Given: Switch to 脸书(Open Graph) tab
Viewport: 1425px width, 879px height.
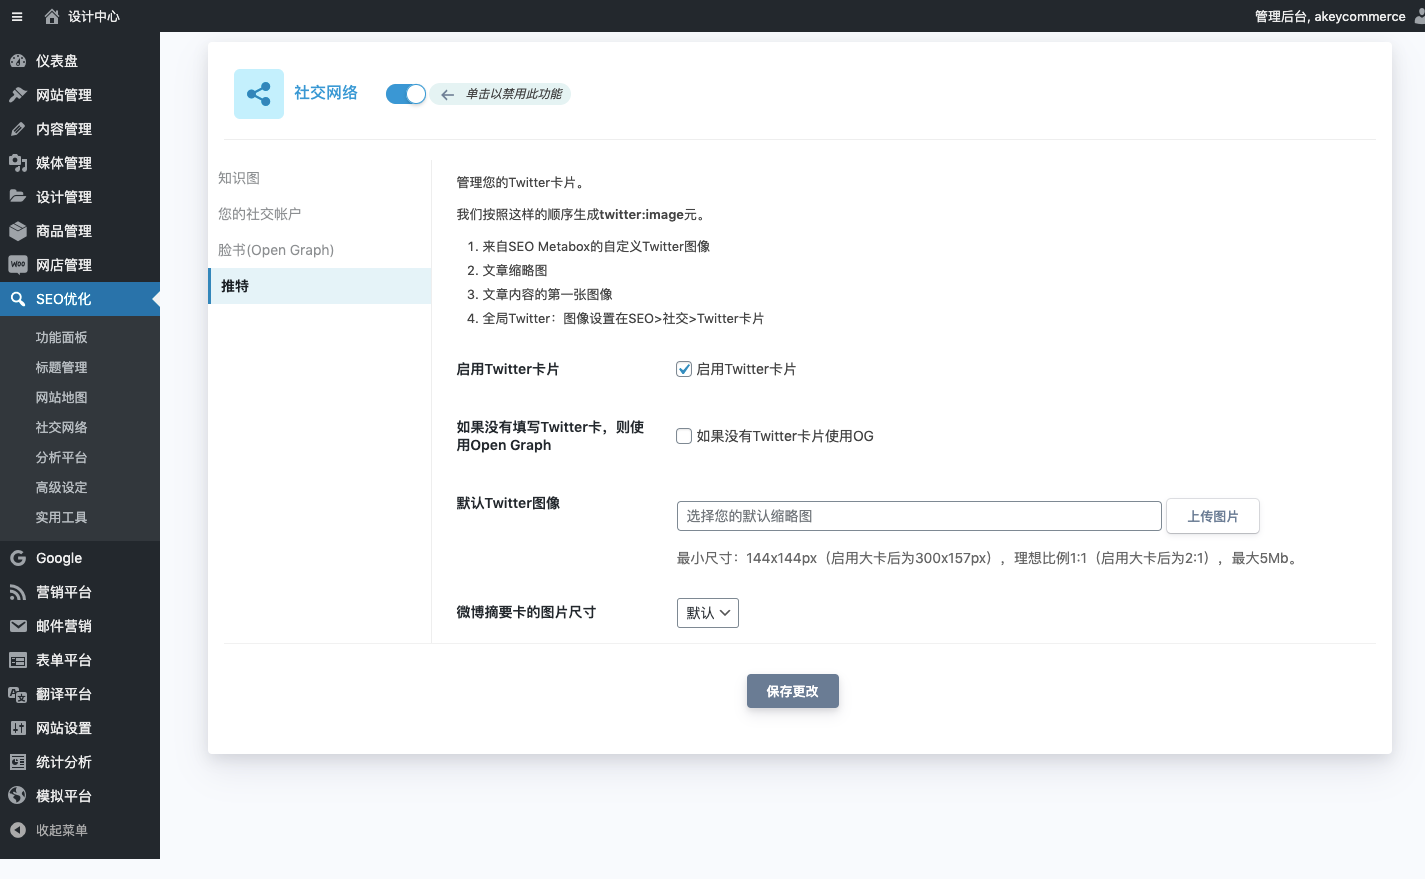Looking at the screenshot, I should (x=276, y=250).
